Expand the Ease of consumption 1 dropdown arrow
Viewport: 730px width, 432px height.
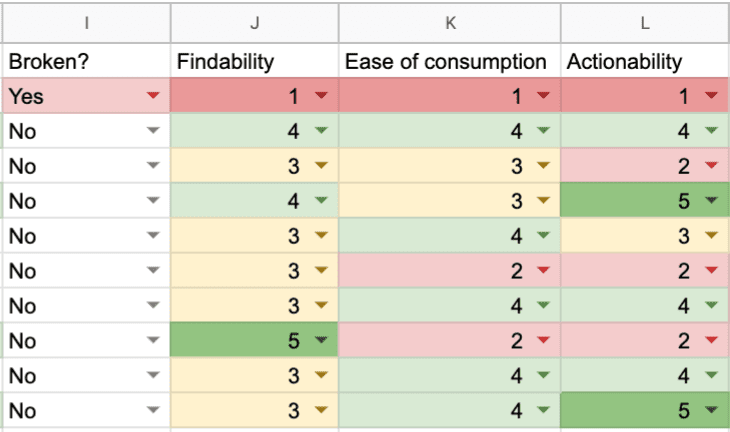pyautogui.click(x=543, y=96)
